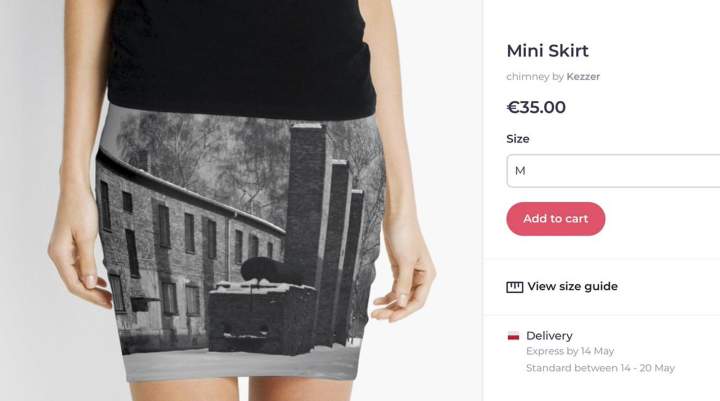
Task: Click the Delivery heading
Action: (549, 336)
